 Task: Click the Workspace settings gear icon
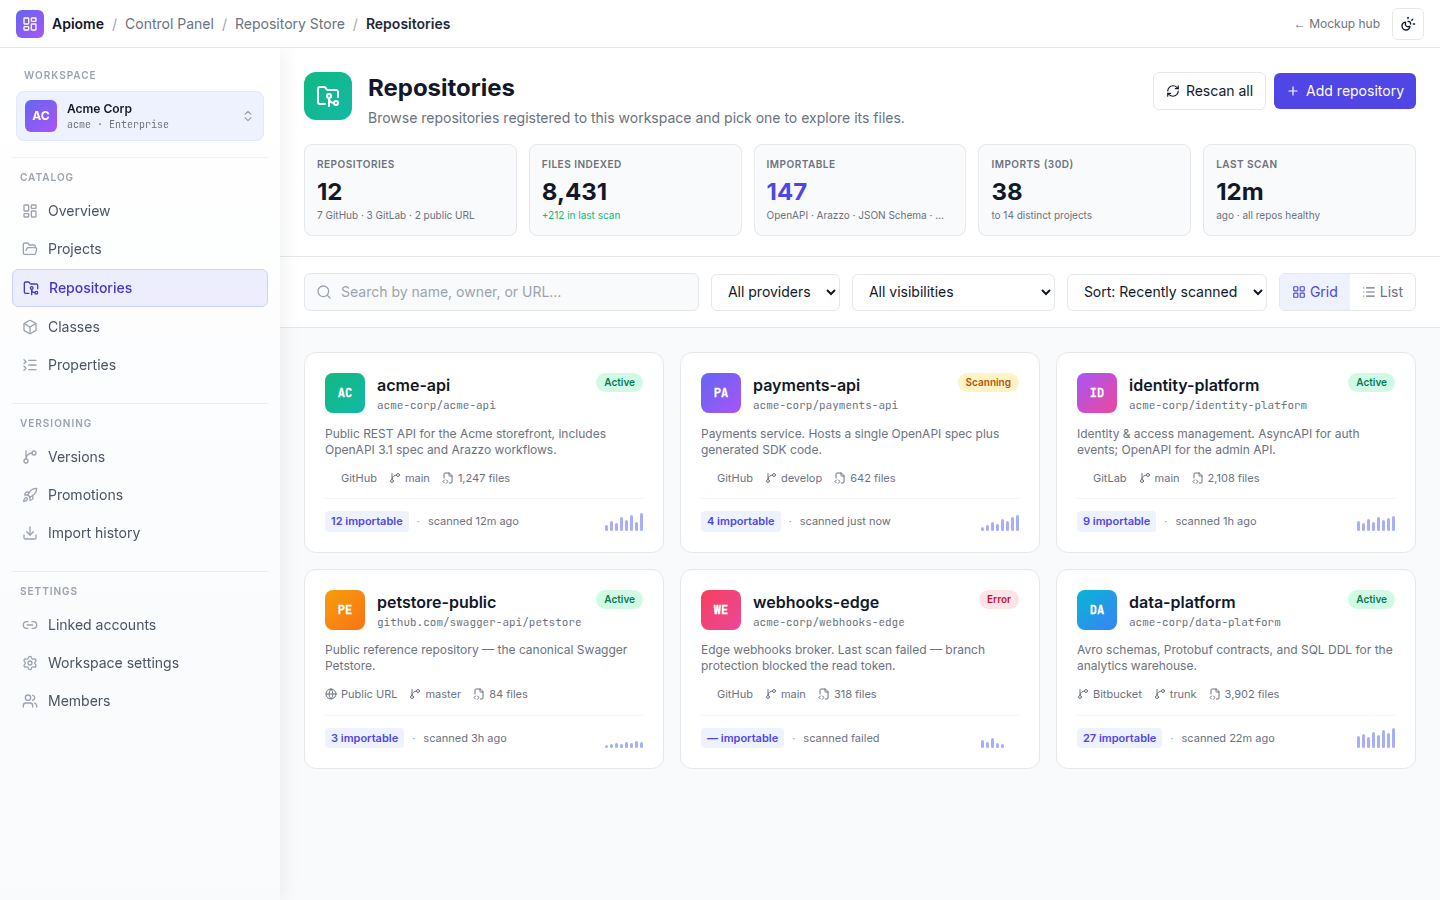click(x=30, y=663)
